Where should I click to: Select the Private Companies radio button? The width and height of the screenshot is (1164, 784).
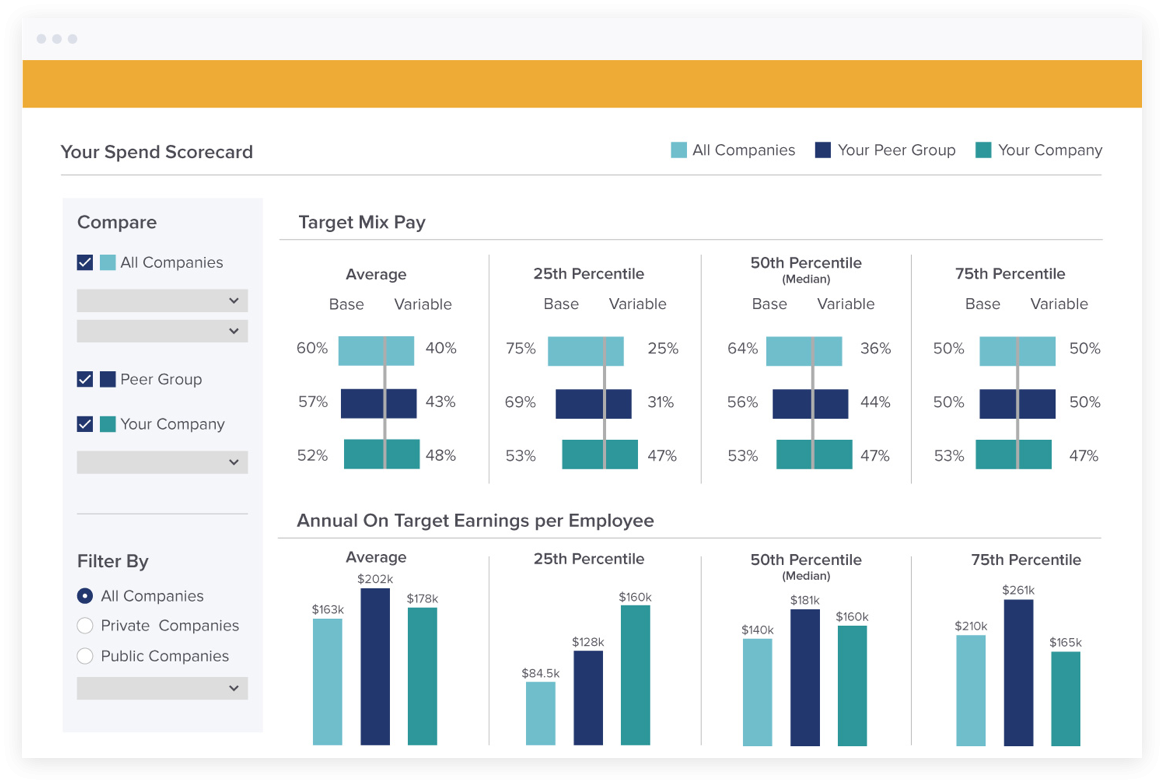click(85, 625)
